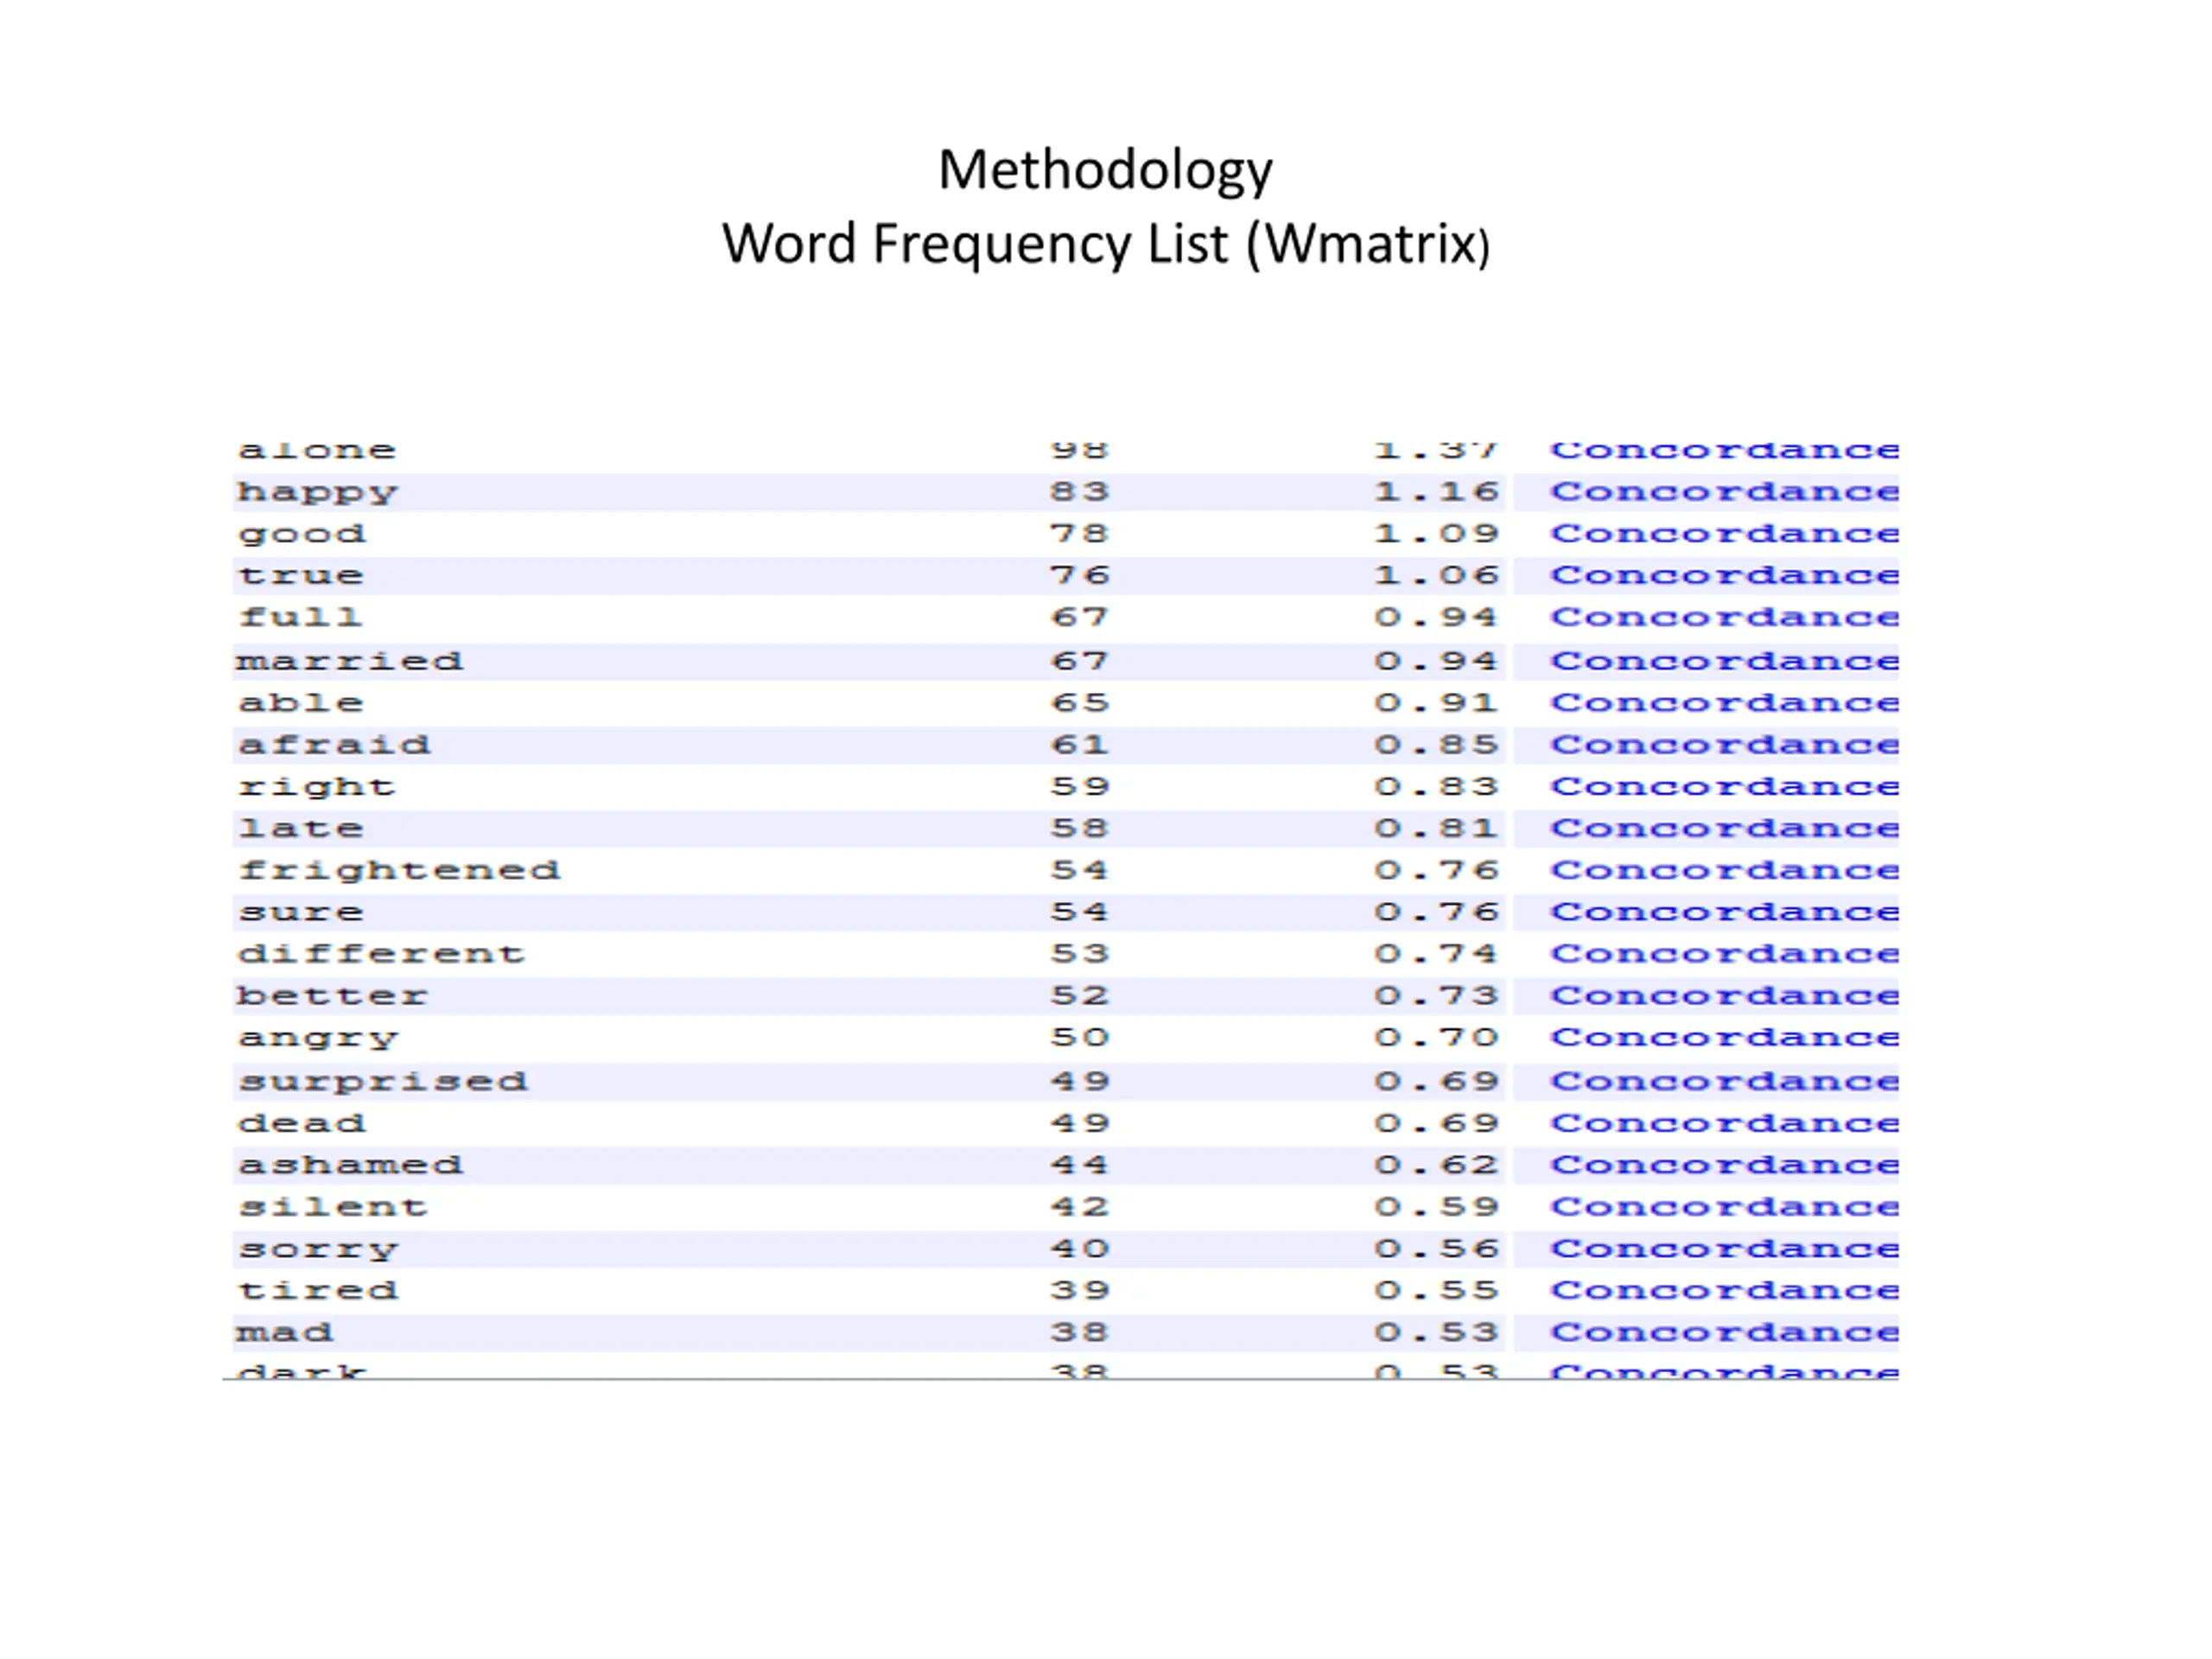
Task: Open the Concordance link for good
Action: click(1724, 534)
